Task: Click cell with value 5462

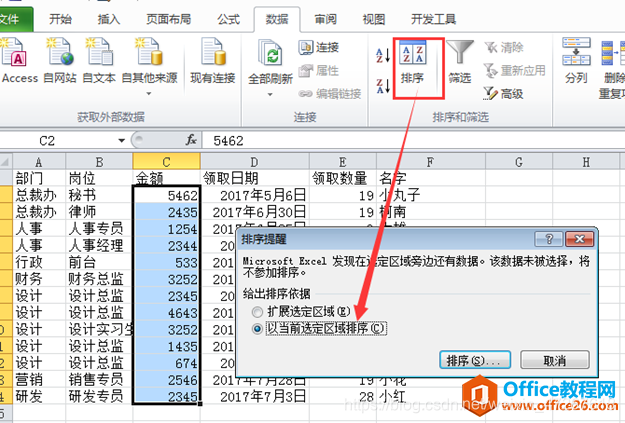Action: tap(166, 195)
